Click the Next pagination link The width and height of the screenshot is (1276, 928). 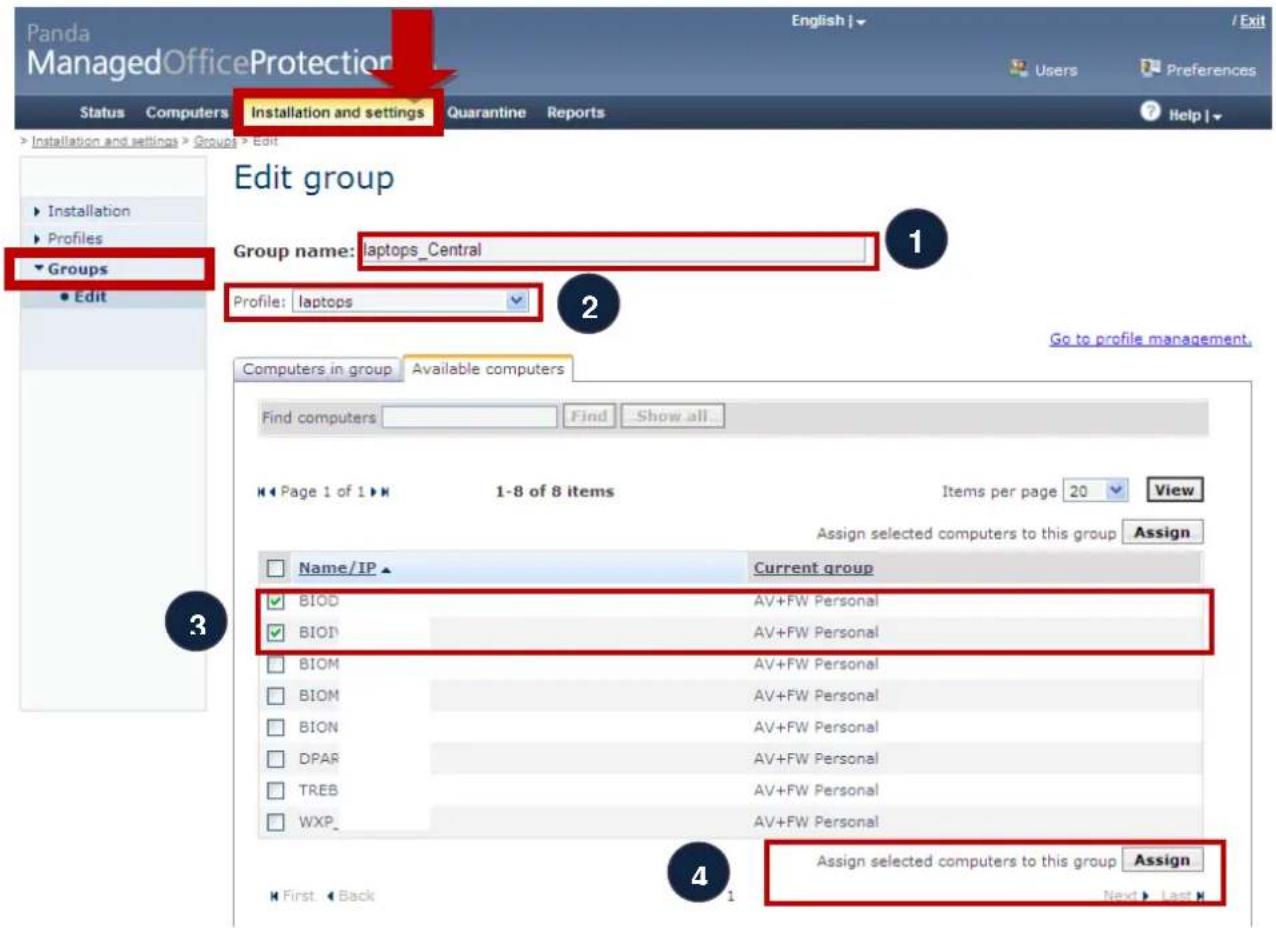pyautogui.click(x=1126, y=896)
